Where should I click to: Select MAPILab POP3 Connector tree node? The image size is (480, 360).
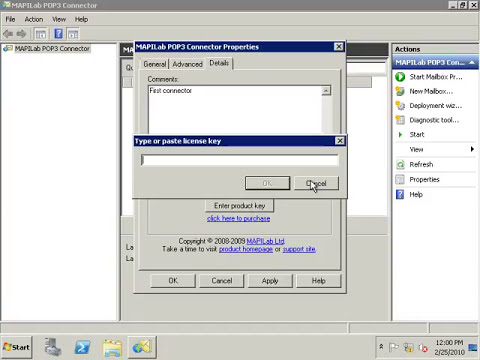(52, 49)
